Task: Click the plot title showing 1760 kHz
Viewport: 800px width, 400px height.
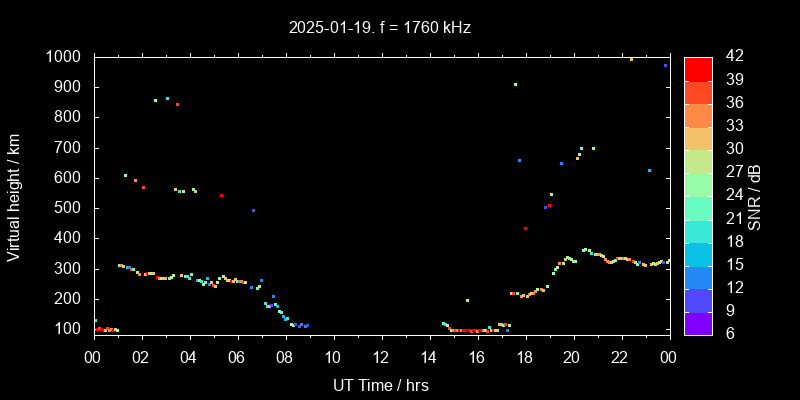Action: click(380, 28)
